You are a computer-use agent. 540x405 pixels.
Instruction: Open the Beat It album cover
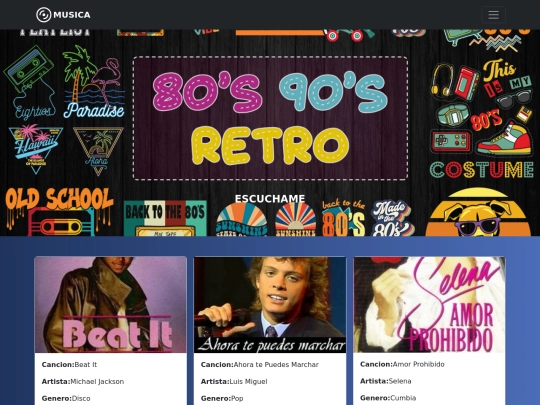coord(111,305)
